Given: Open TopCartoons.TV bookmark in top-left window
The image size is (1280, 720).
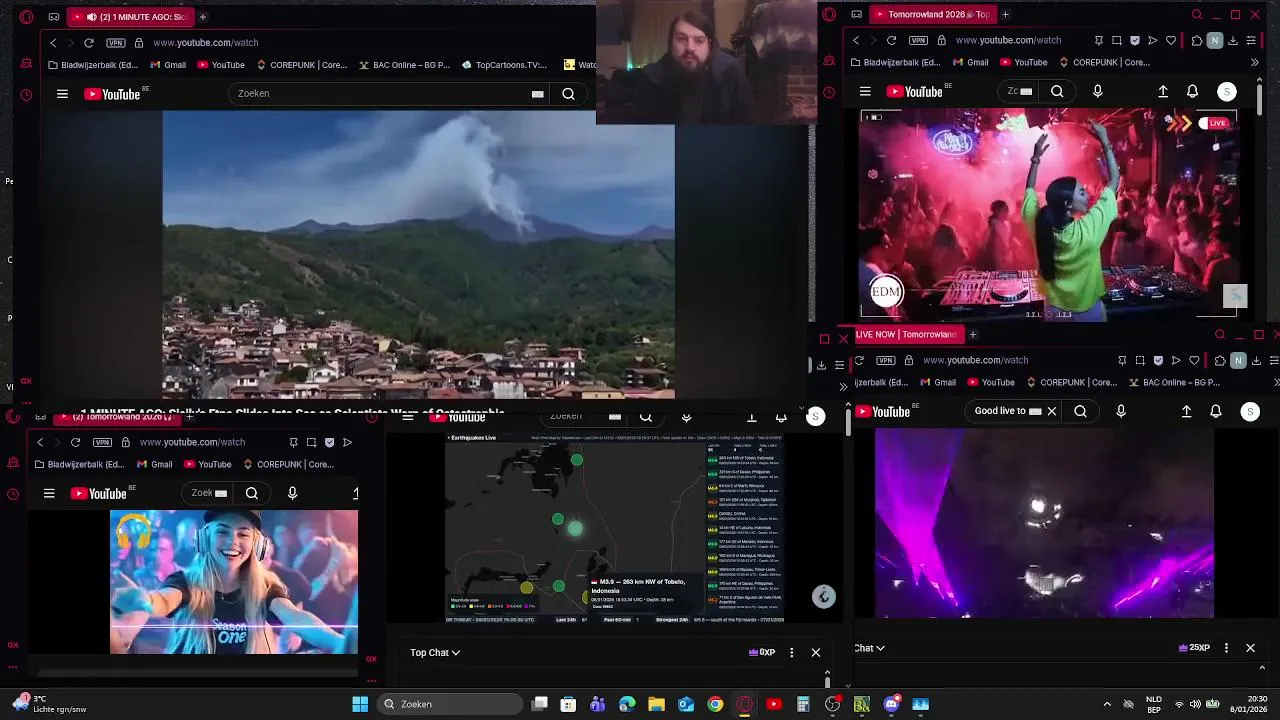Looking at the screenshot, I should coord(505,65).
